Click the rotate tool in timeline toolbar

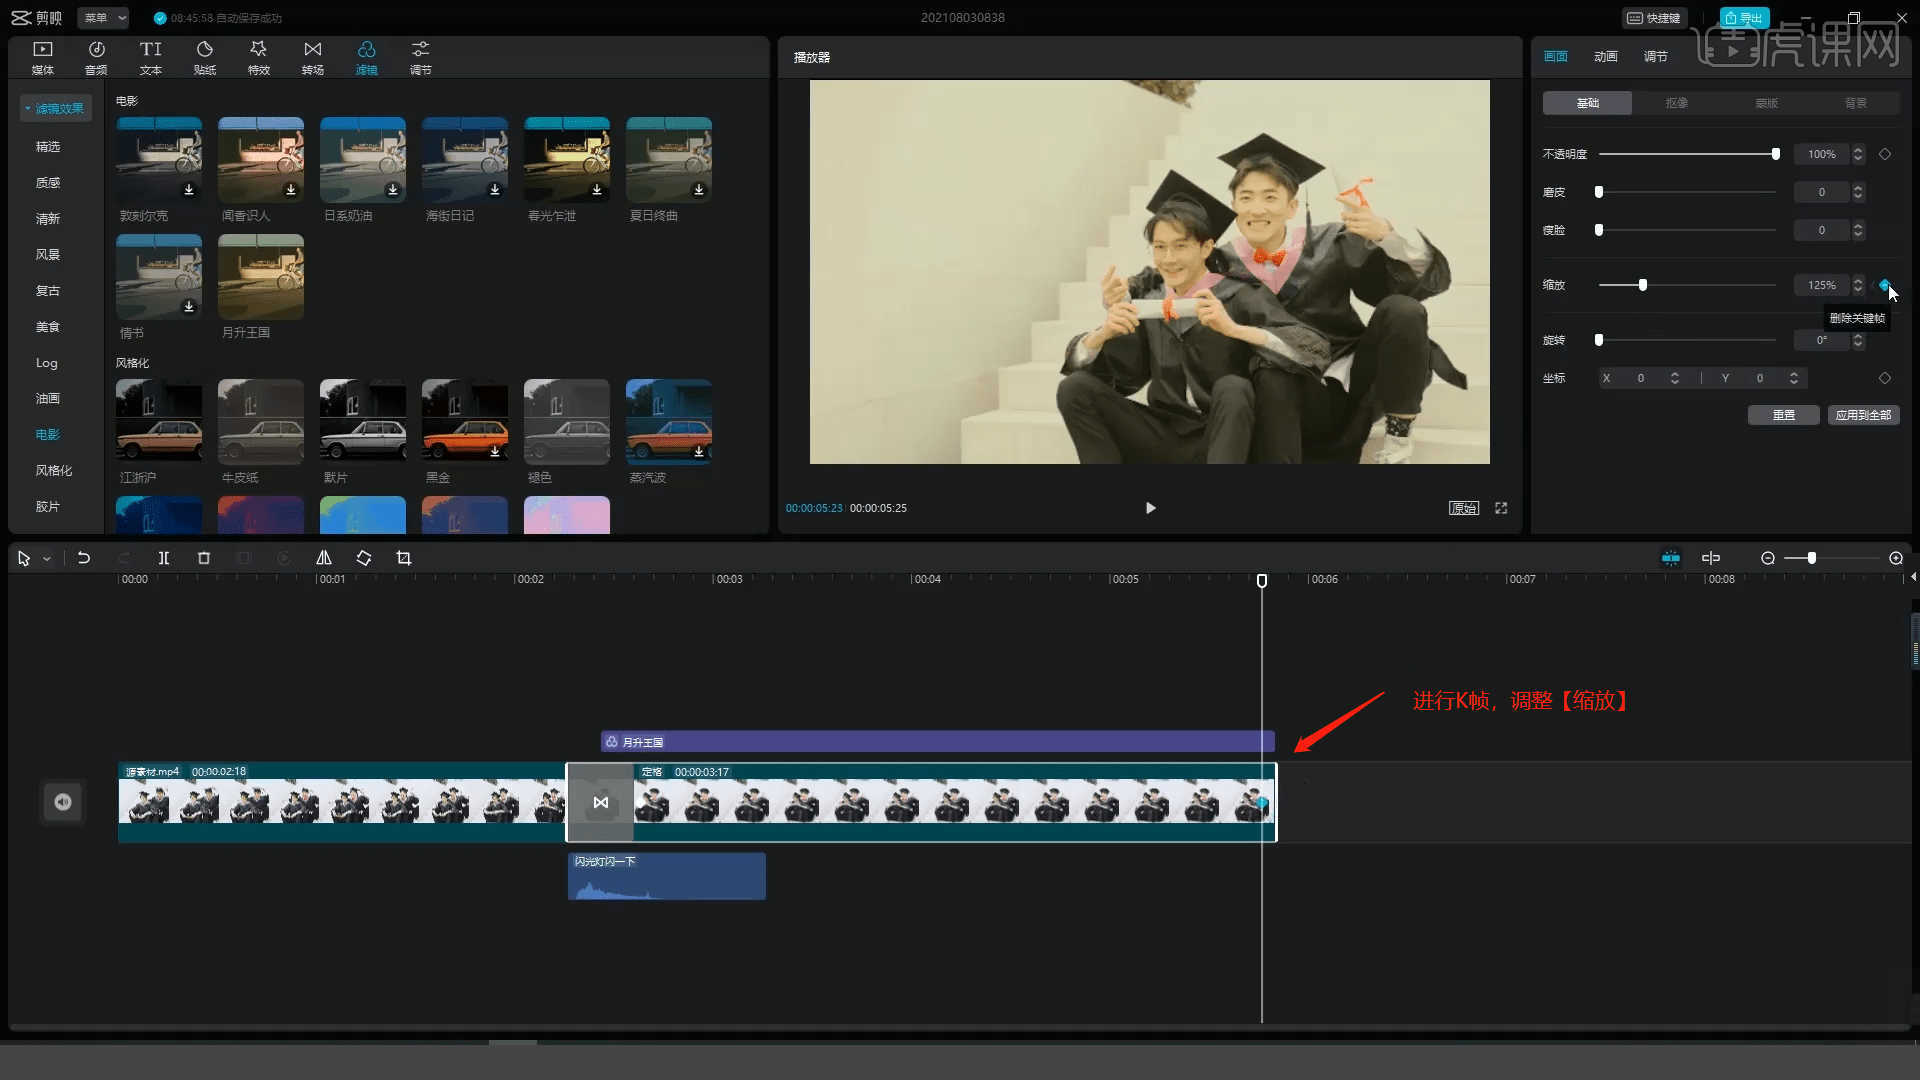[364, 558]
